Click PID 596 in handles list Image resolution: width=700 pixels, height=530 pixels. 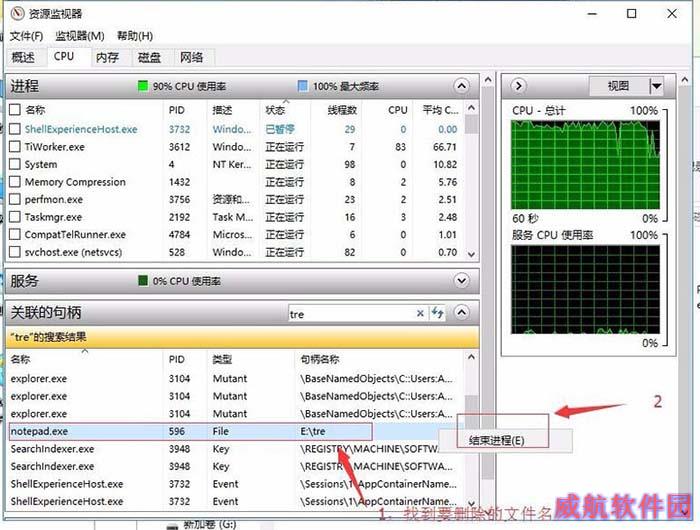coord(177,431)
